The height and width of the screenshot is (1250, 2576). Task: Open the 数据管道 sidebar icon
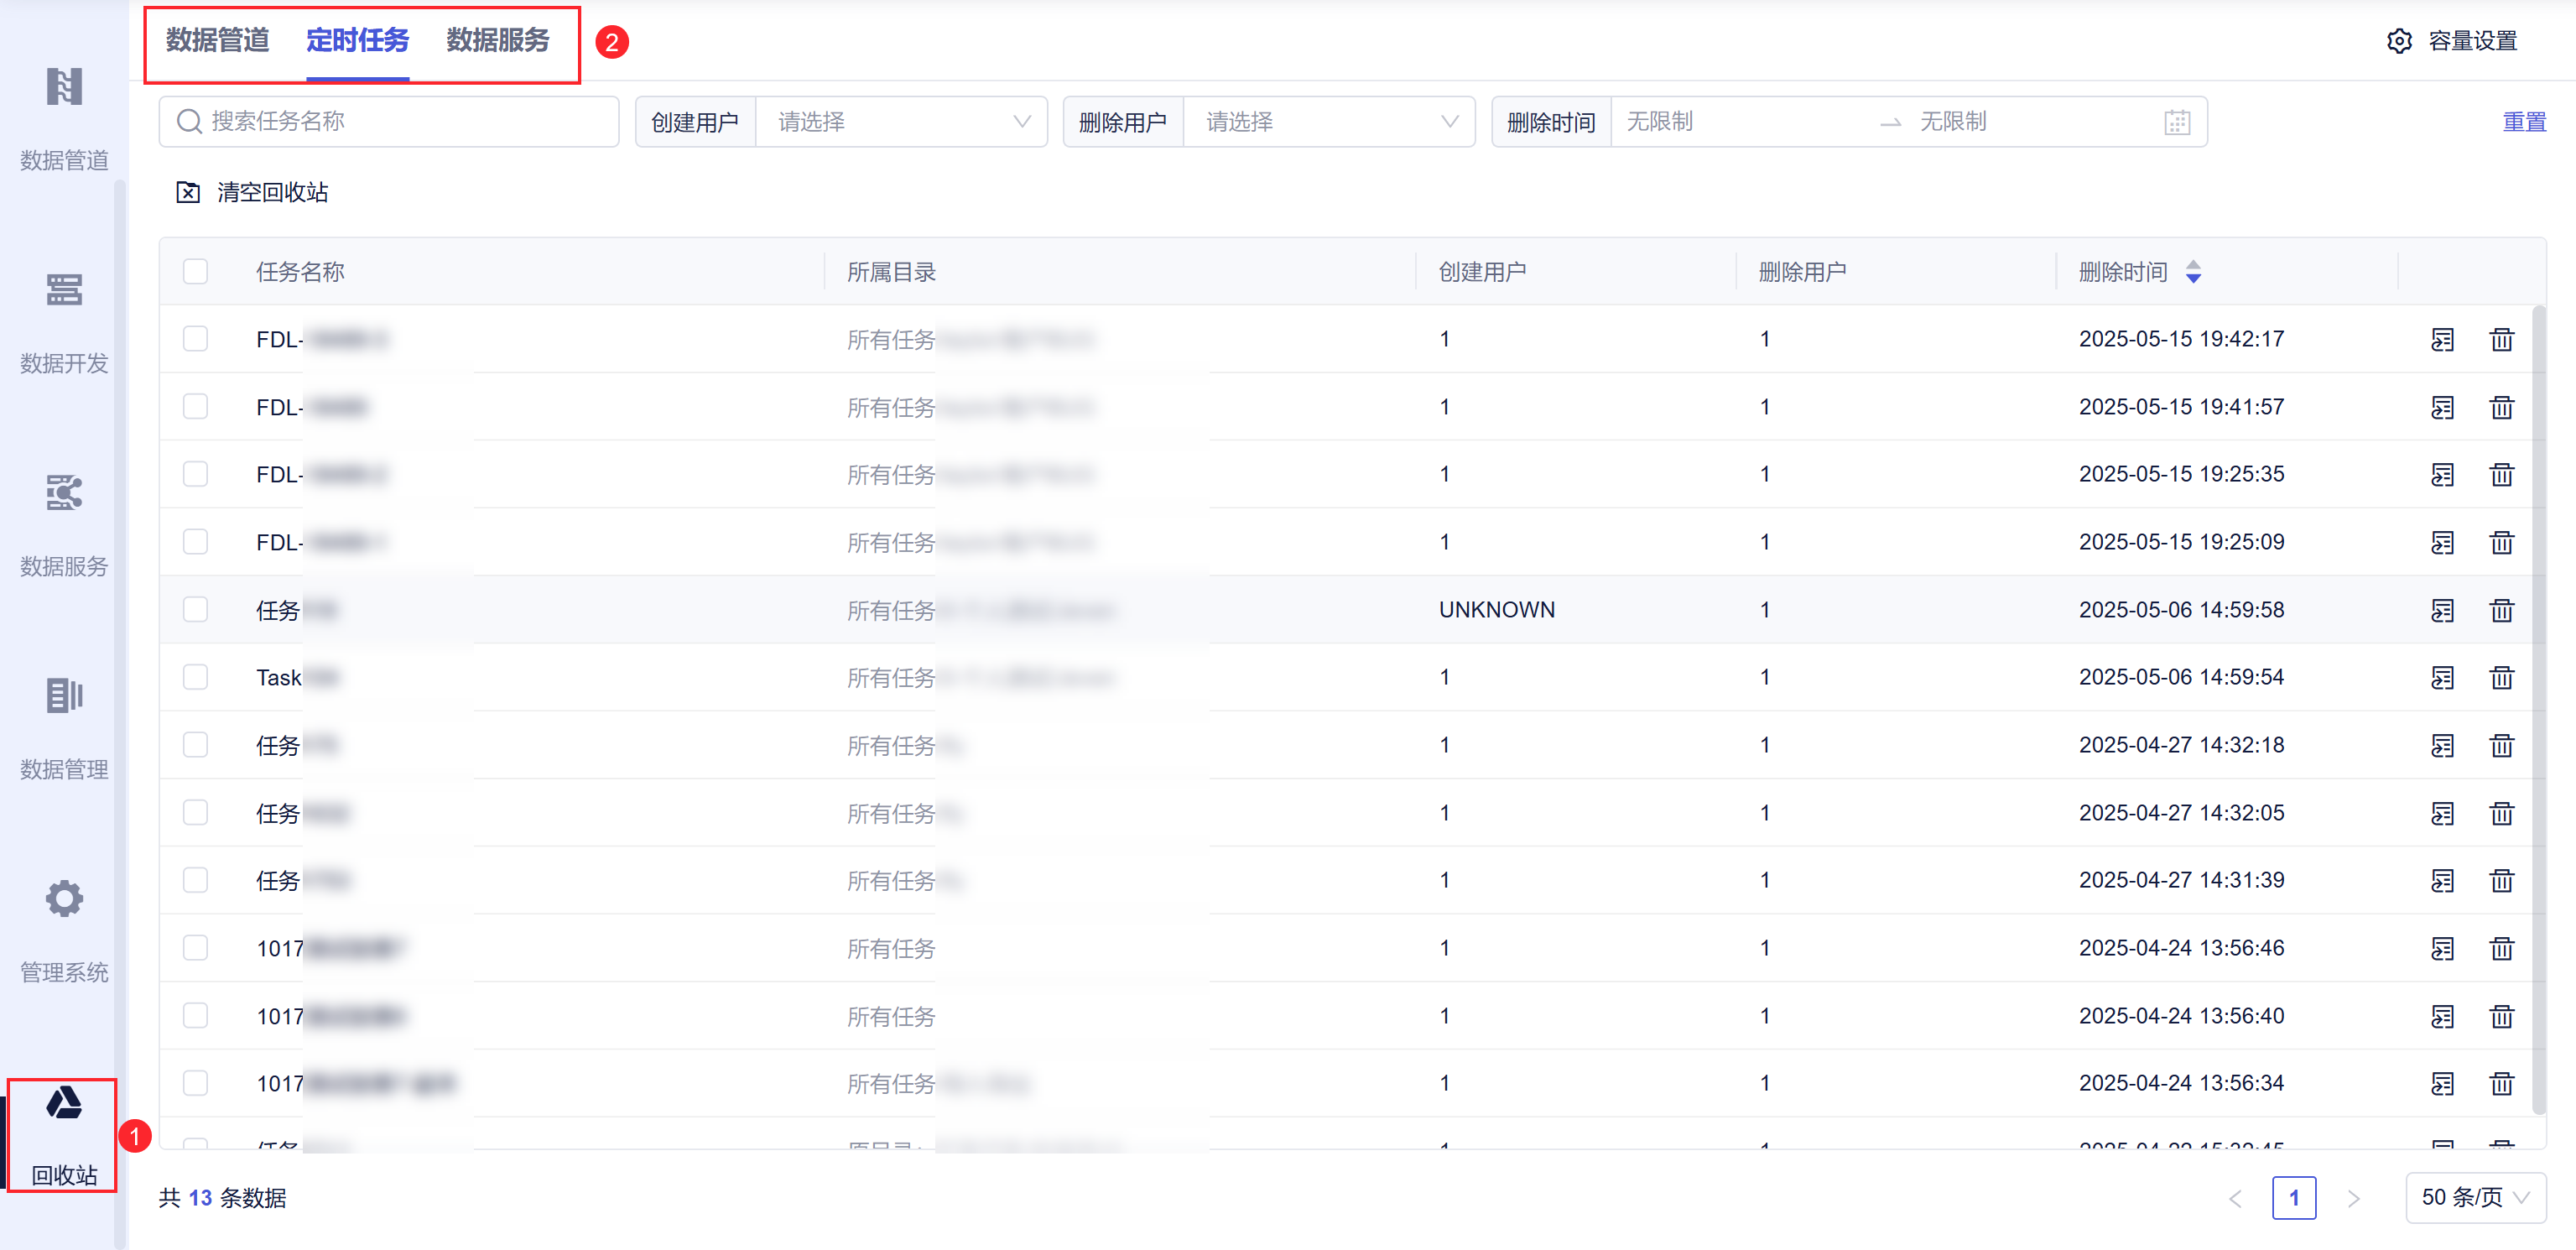click(64, 88)
